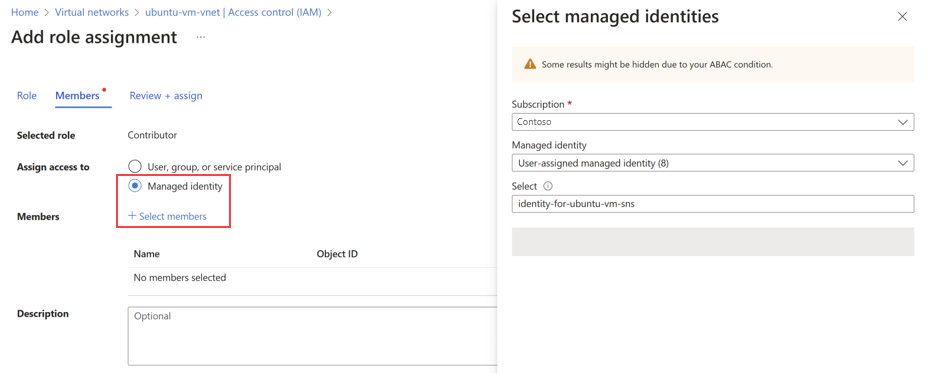The height and width of the screenshot is (373, 927).
Task: Click the ellipsis icon beside Add role assignment
Action: pos(201,37)
